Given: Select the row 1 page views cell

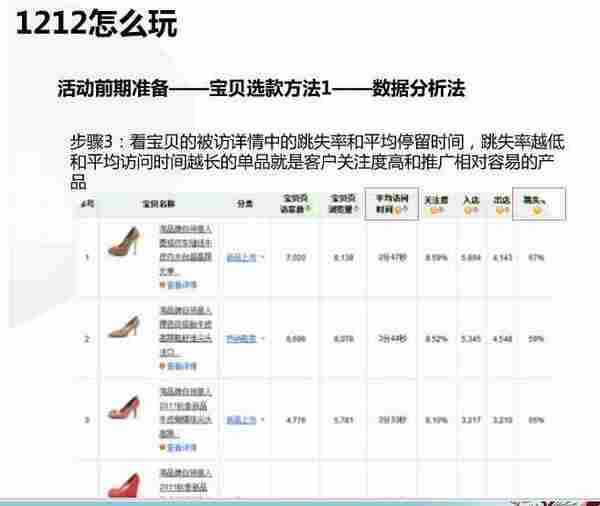Looking at the screenshot, I should click(x=343, y=258).
